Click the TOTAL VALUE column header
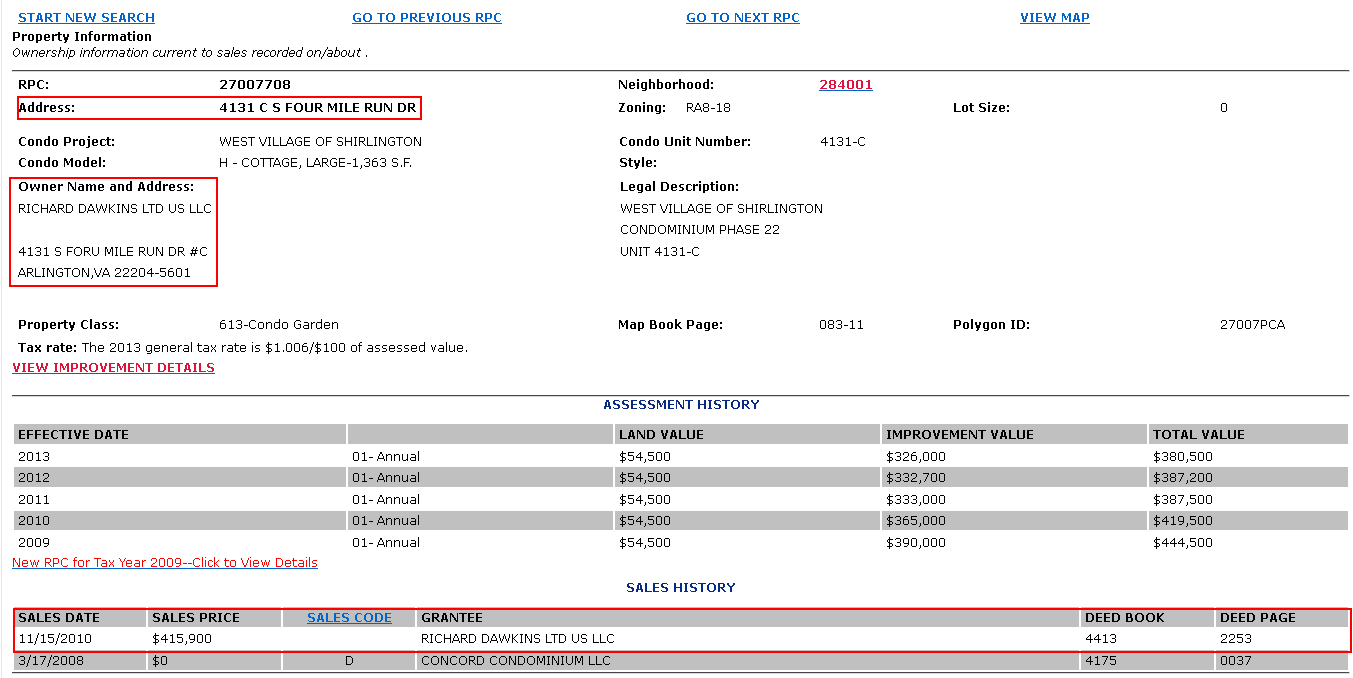The width and height of the screenshot is (1353, 678). [1198, 435]
